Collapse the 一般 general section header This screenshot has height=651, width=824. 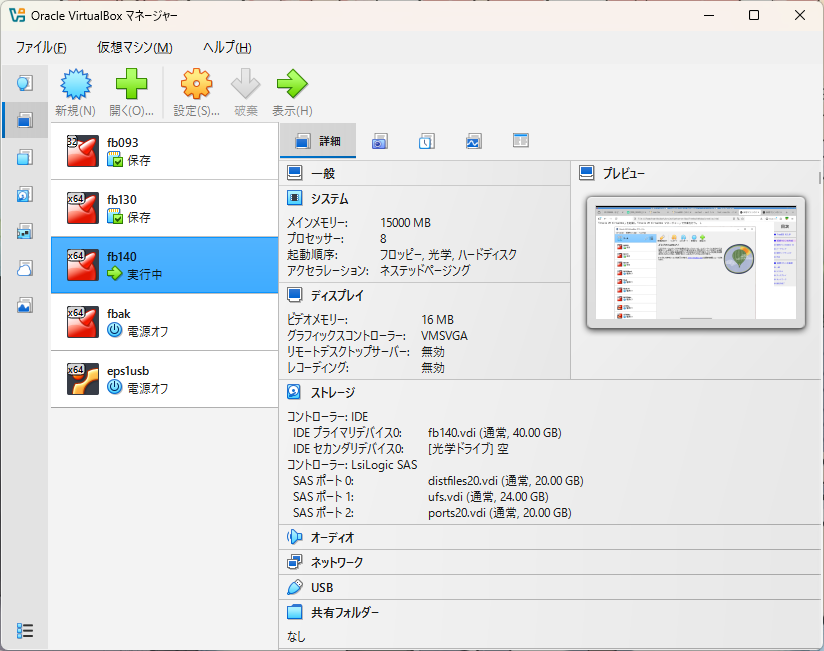tap(425, 173)
